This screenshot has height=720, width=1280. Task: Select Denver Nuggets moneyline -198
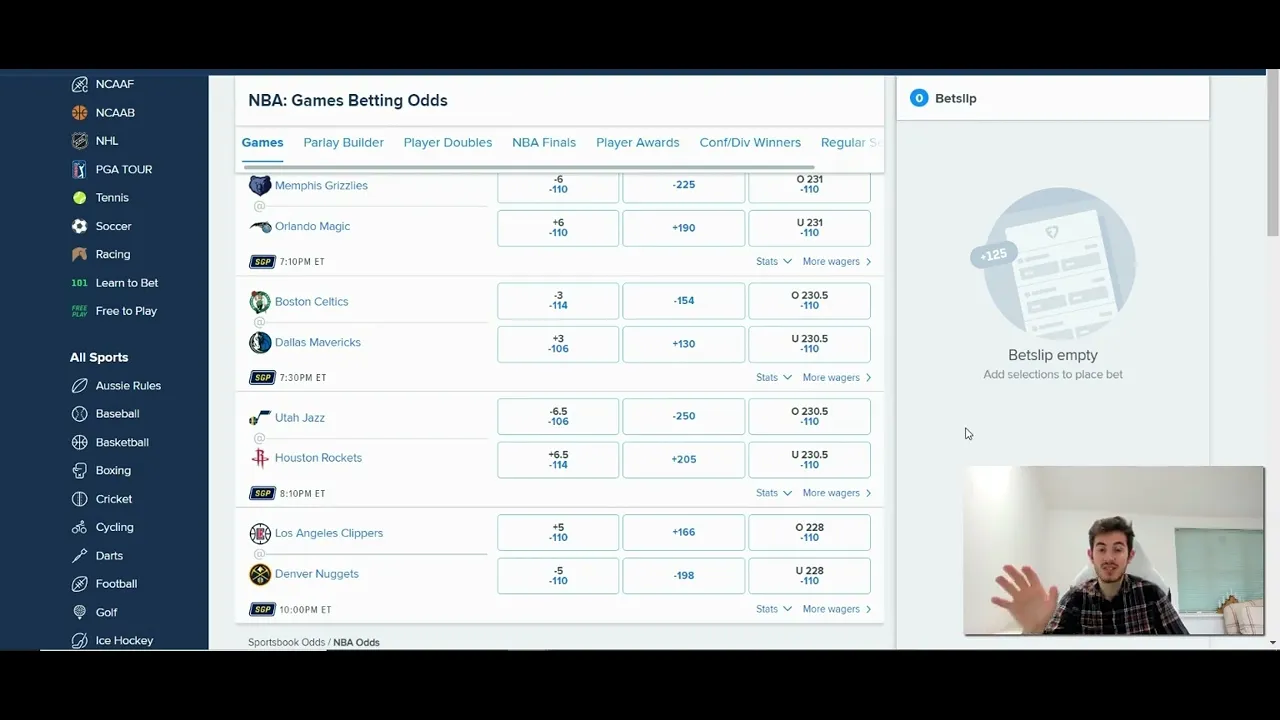684,575
